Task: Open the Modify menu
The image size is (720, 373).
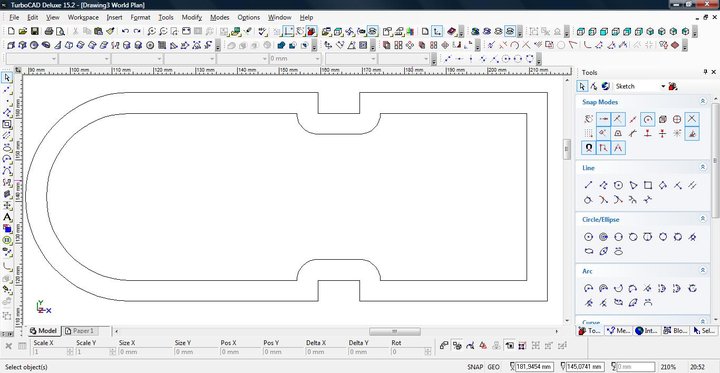Action: point(191,17)
